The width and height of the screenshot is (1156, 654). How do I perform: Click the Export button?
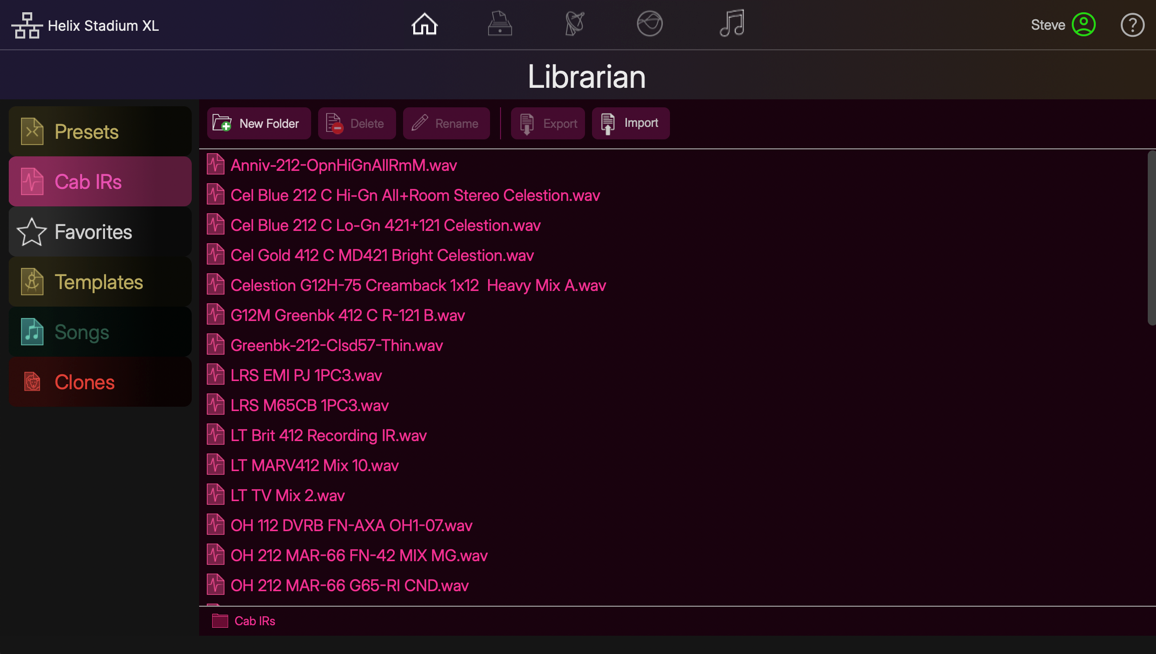point(548,123)
